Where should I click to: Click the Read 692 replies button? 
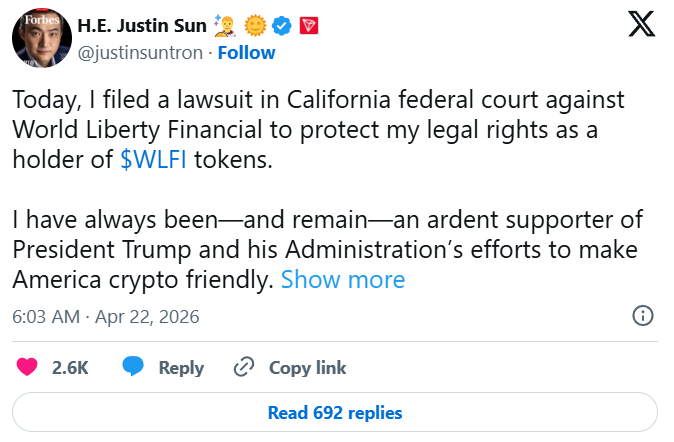pos(335,412)
